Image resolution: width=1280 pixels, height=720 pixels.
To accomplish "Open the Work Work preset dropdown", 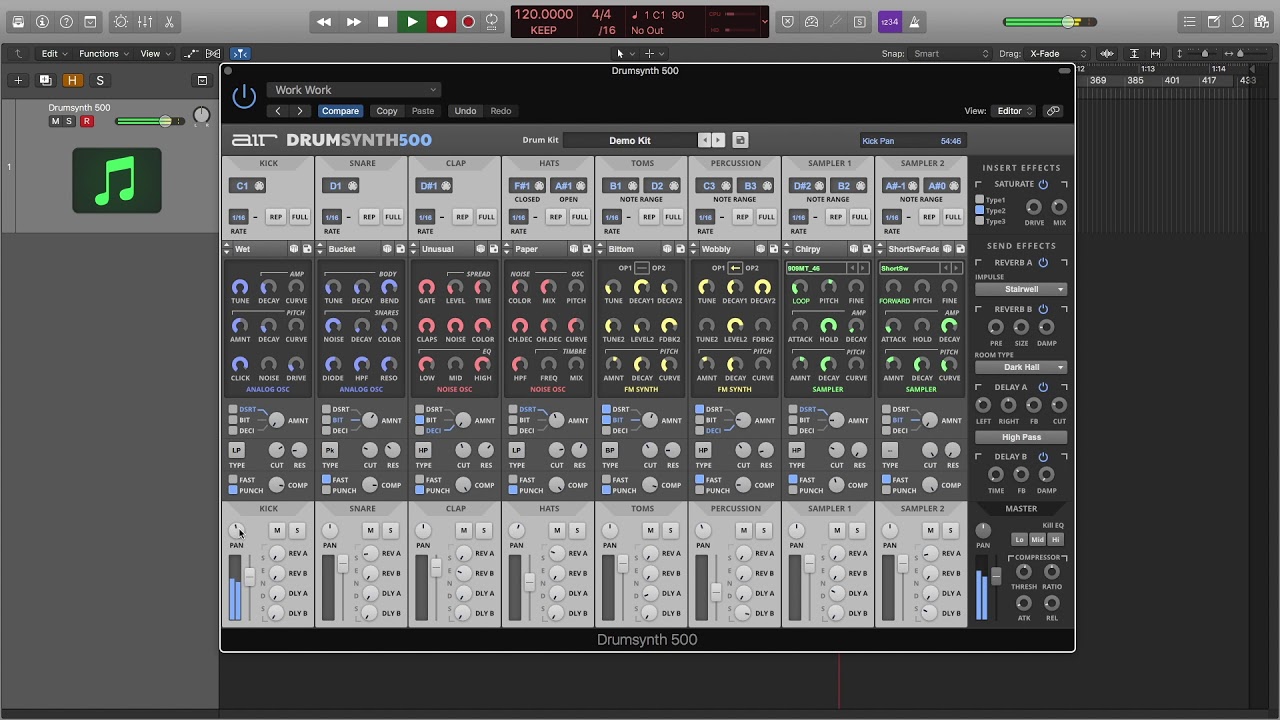I will coord(355,90).
